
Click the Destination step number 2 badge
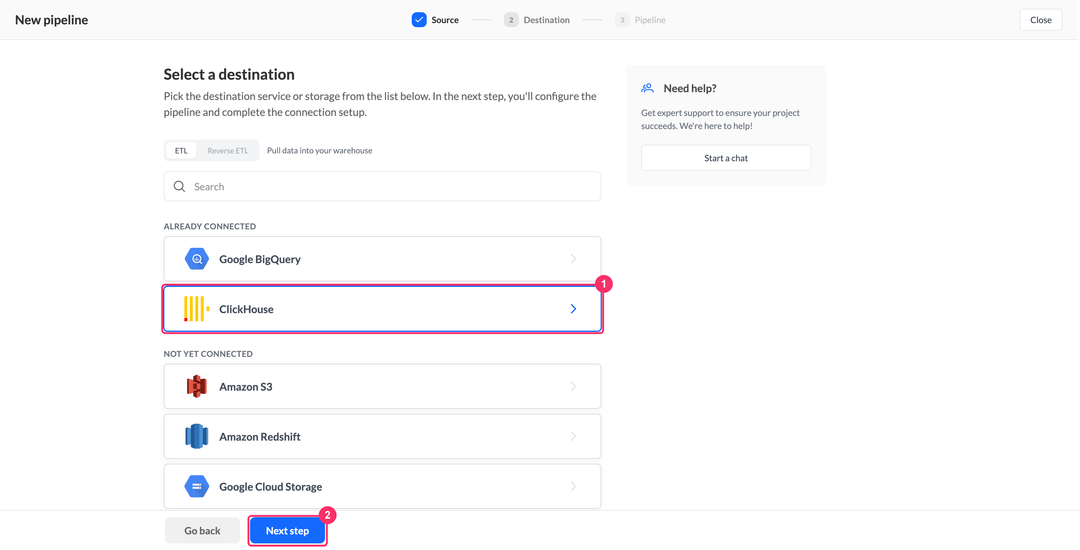(511, 20)
